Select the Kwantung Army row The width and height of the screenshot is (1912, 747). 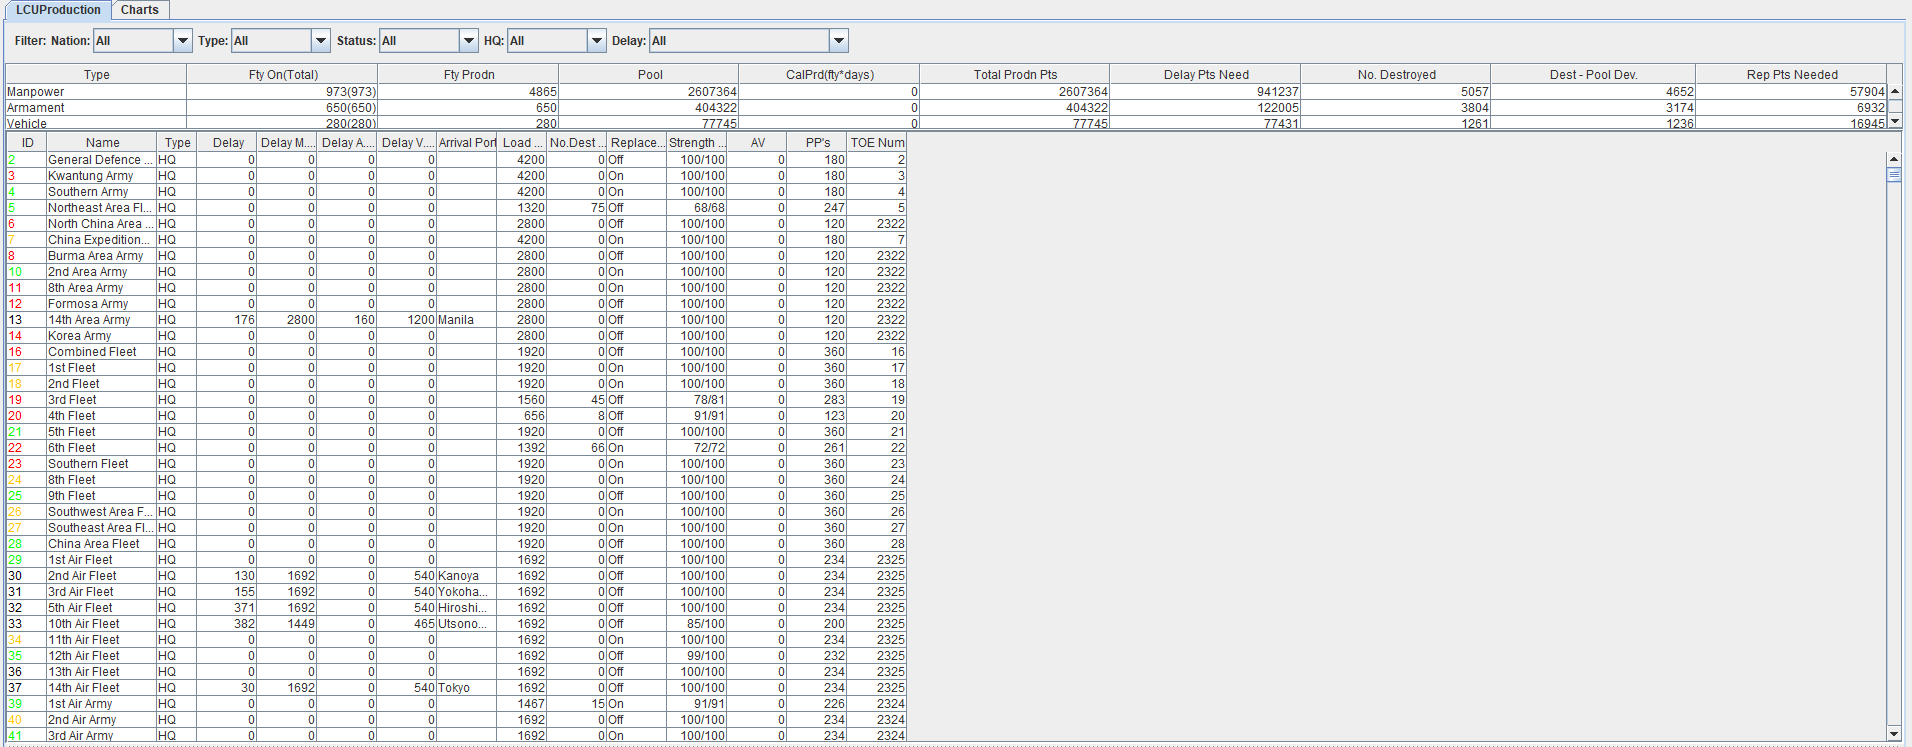456,176
